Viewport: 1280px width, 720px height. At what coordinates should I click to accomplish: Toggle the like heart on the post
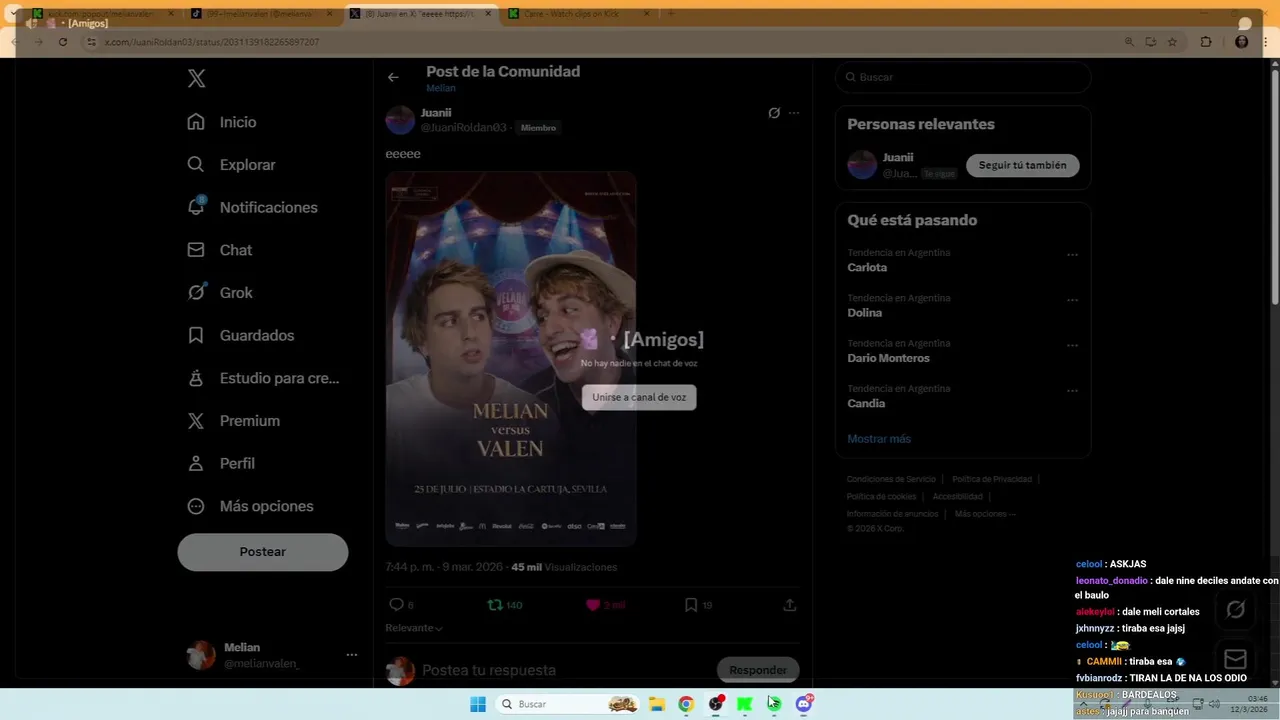coord(593,605)
